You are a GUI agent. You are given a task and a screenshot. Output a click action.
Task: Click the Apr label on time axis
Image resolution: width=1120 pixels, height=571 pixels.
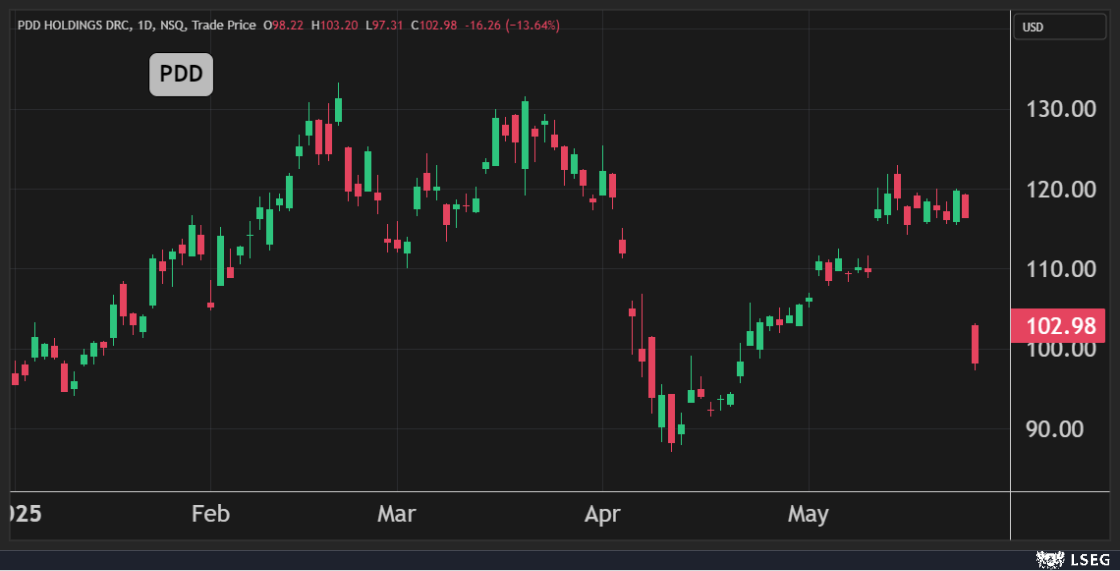[x=602, y=515]
